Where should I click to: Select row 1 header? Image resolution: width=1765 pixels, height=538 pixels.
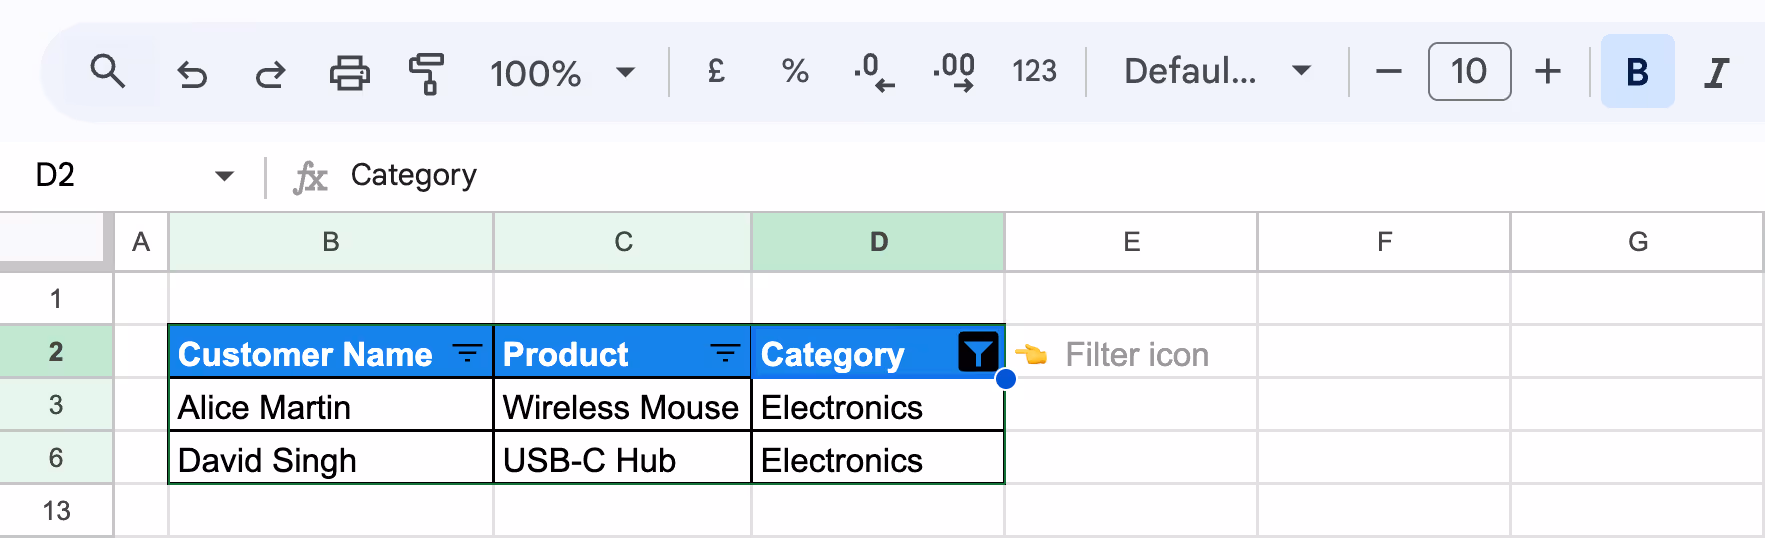(x=56, y=298)
